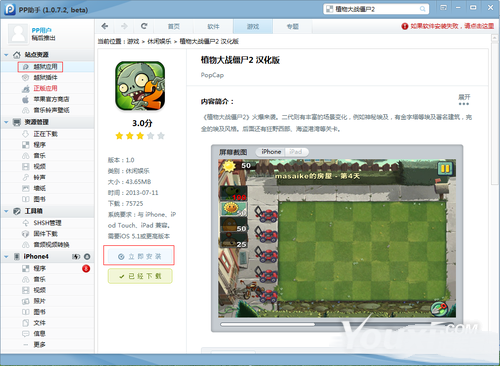500x366 pixels.
Task: Click the eject icon beside iPhone4
Action: pyautogui.click(x=87, y=257)
